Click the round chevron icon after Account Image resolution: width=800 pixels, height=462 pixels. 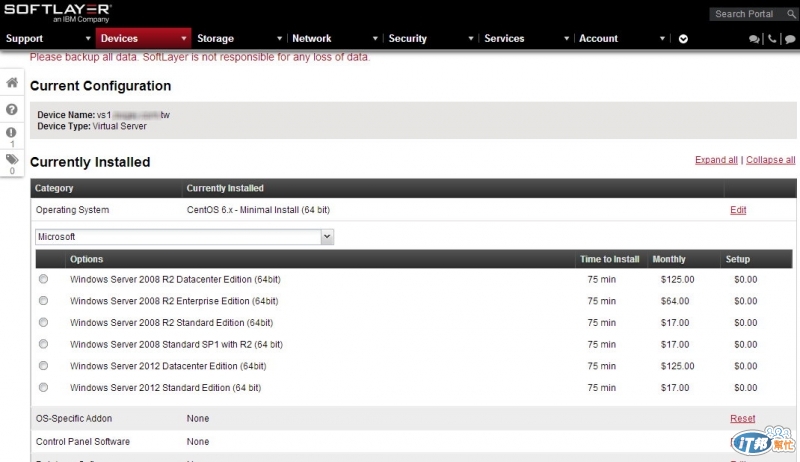[683, 39]
